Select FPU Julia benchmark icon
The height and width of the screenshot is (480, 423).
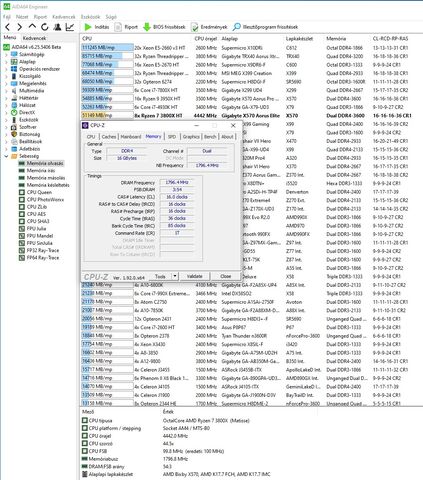(x=22, y=228)
